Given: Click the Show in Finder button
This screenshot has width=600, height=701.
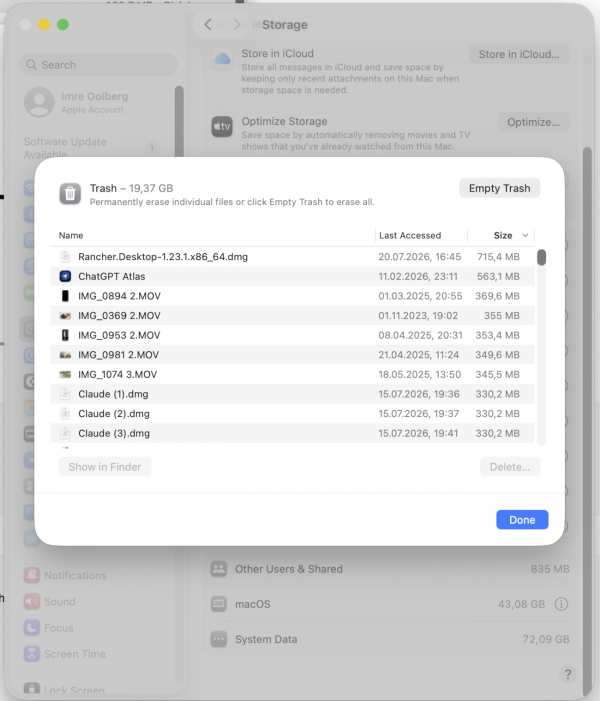Looking at the screenshot, I should 105,467.
